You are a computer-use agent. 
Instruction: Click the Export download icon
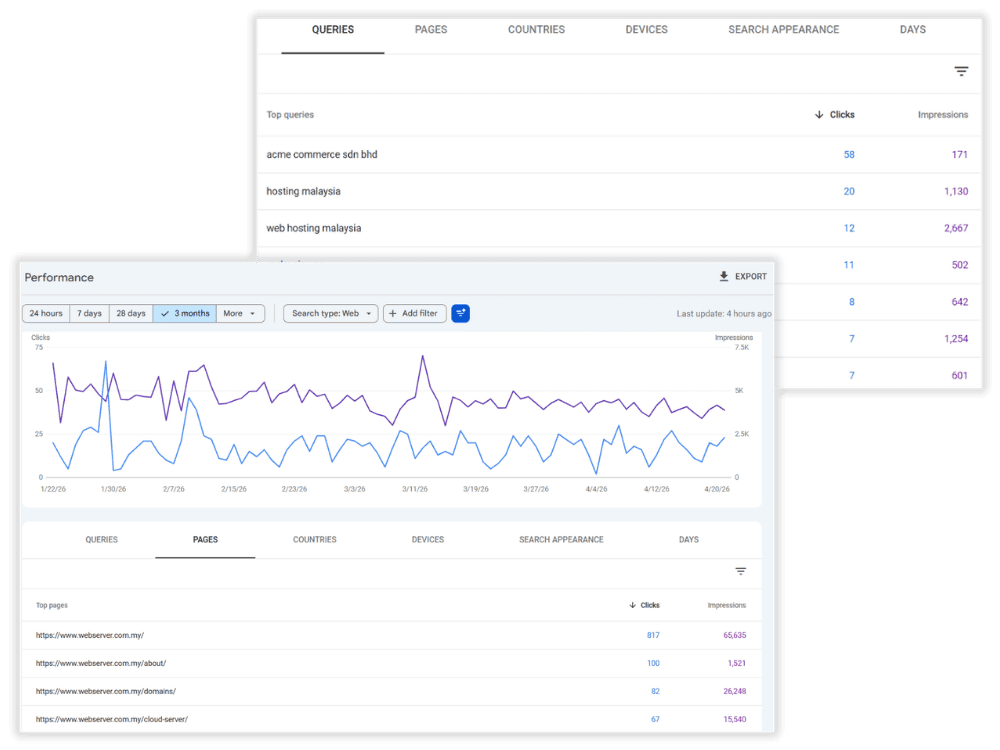point(724,276)
